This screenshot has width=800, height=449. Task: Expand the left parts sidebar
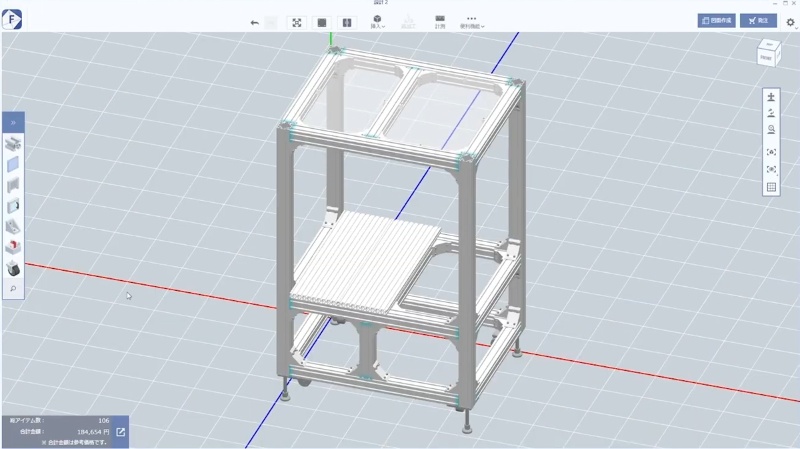[x=14, y=122]
